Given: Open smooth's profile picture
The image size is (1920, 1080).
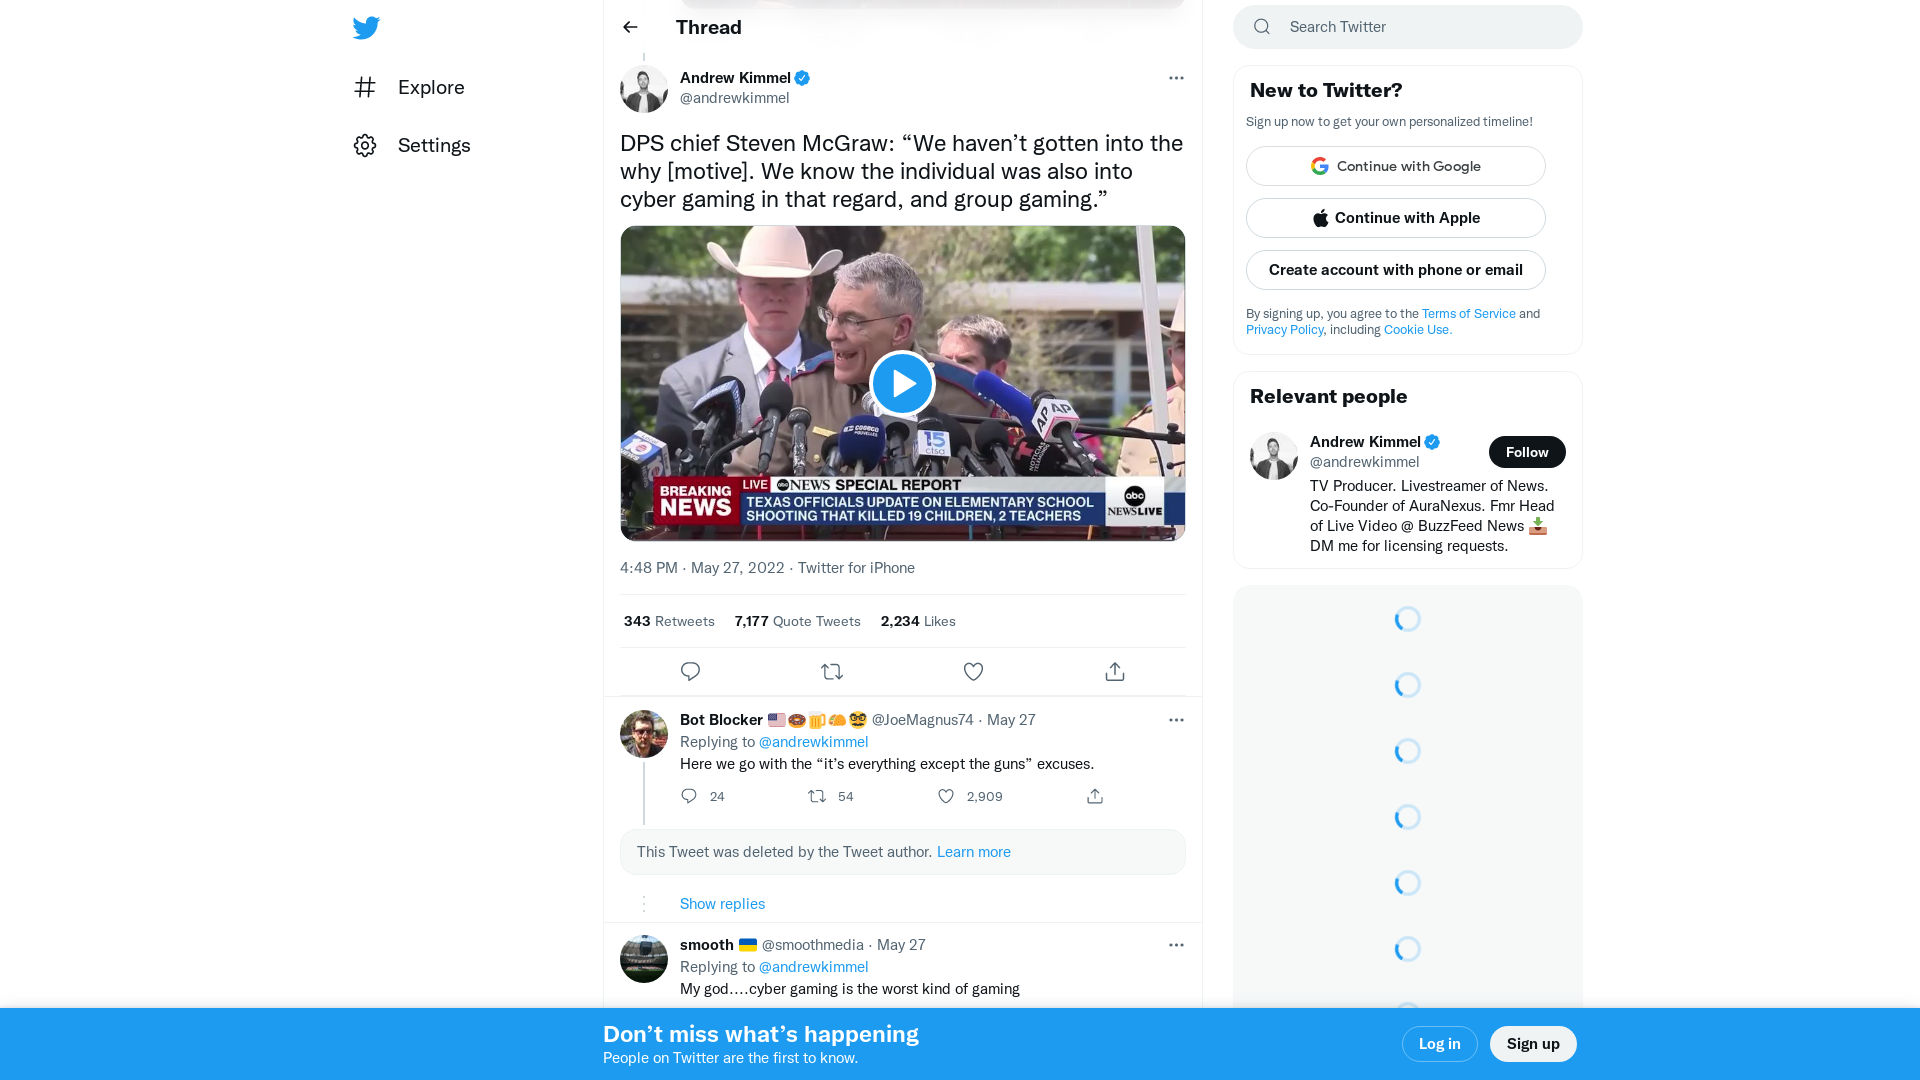Looking at the screenshot, I should (x=644, y=959).
